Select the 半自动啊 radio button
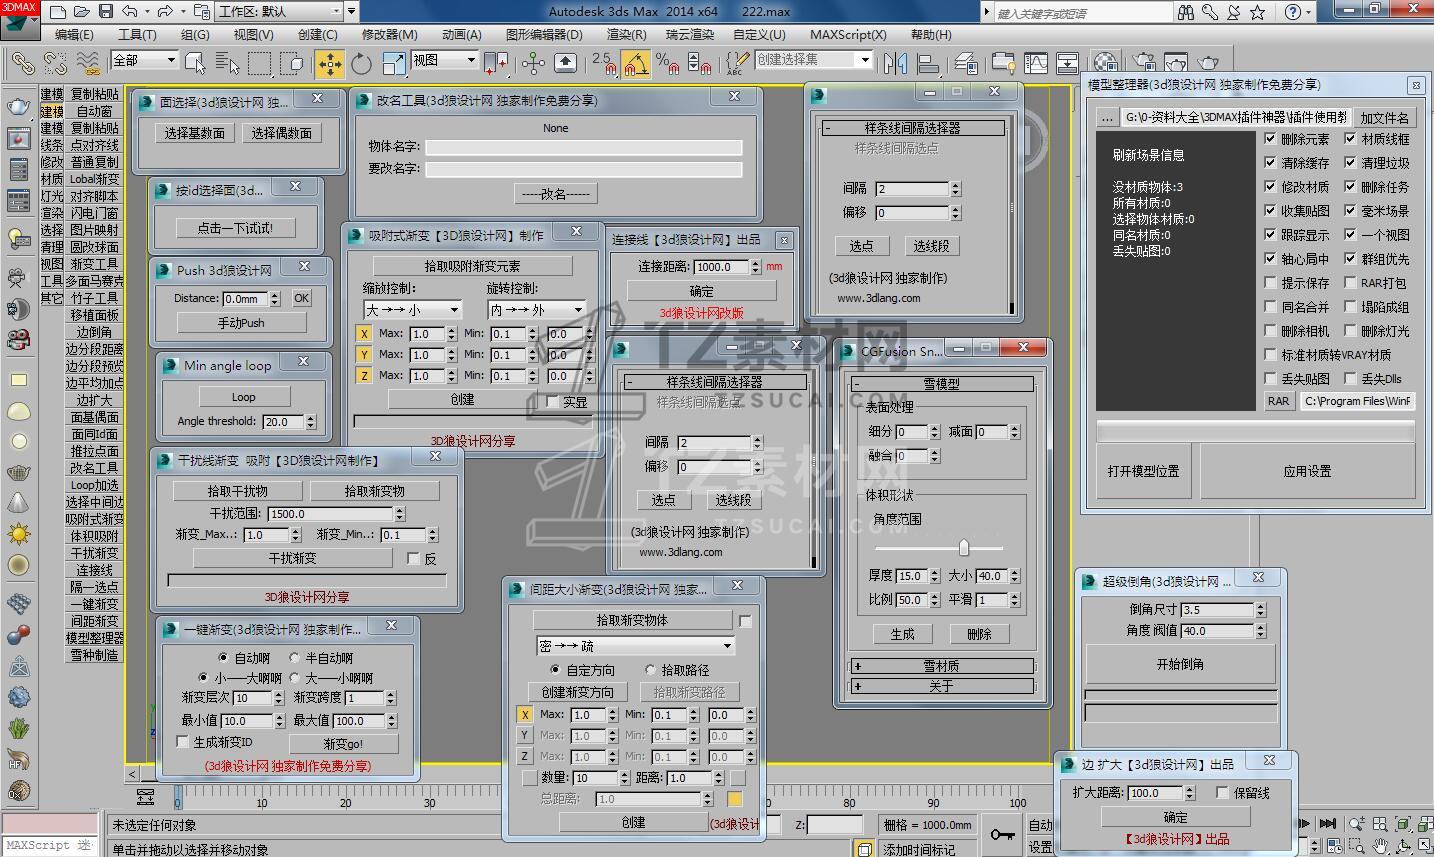 [295, 658]
